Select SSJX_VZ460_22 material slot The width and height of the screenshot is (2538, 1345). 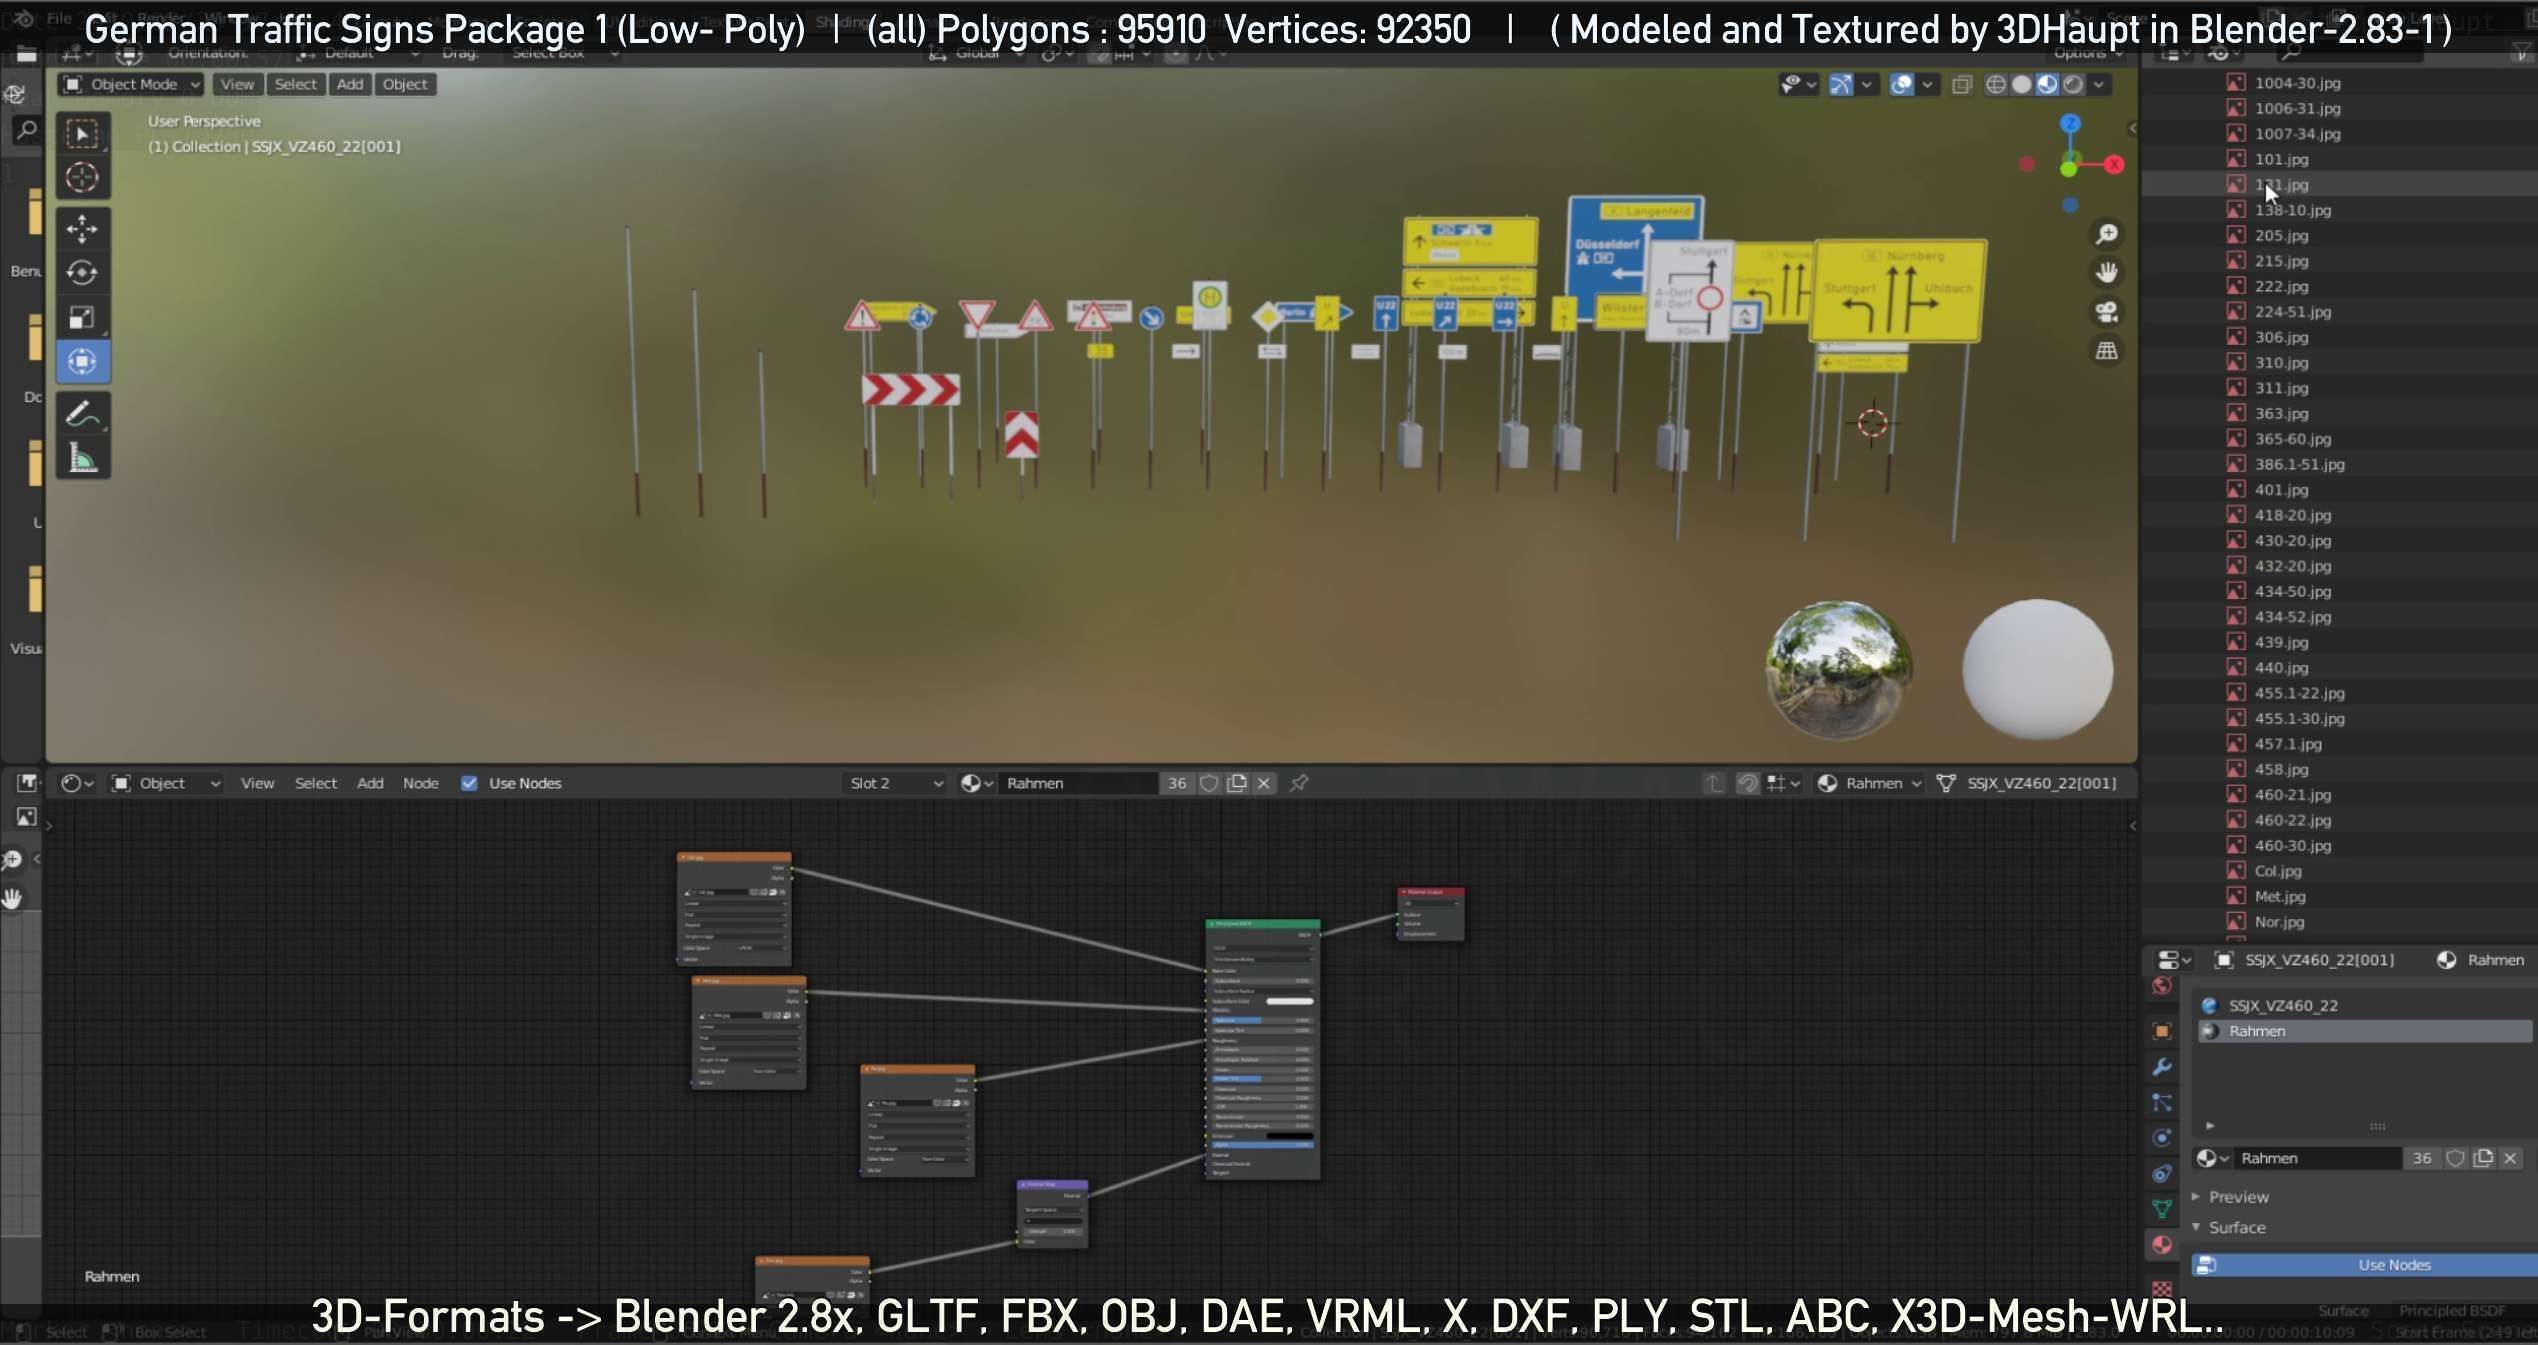(x=2364, y=1006)
